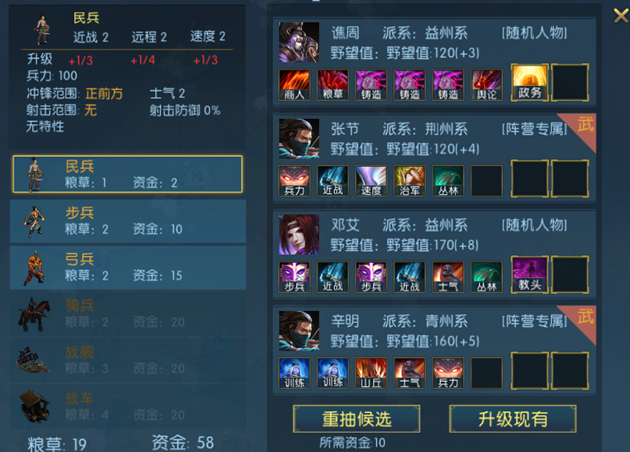Click the 重抽候选 button
This screenshot has height=452, width=630.
pyautogui.click(x=356, y=419)
